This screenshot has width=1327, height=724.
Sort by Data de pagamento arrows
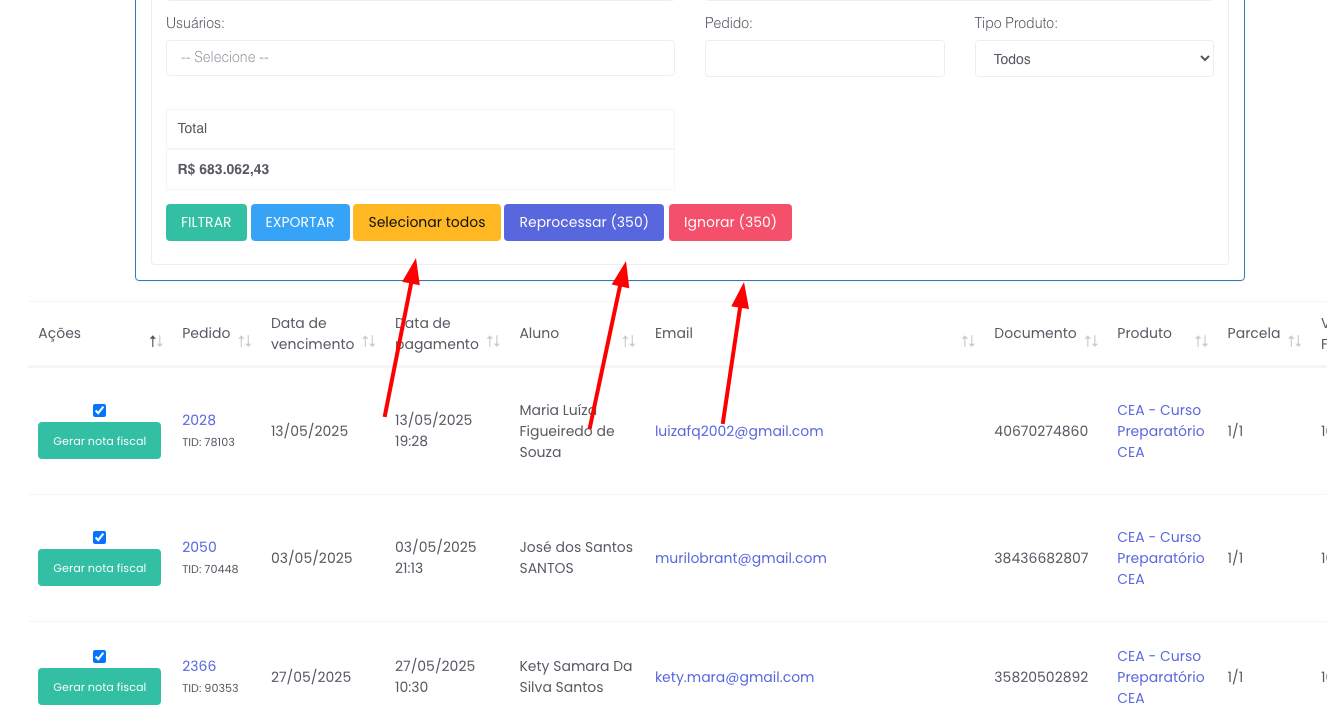click(x=493, y=342)
